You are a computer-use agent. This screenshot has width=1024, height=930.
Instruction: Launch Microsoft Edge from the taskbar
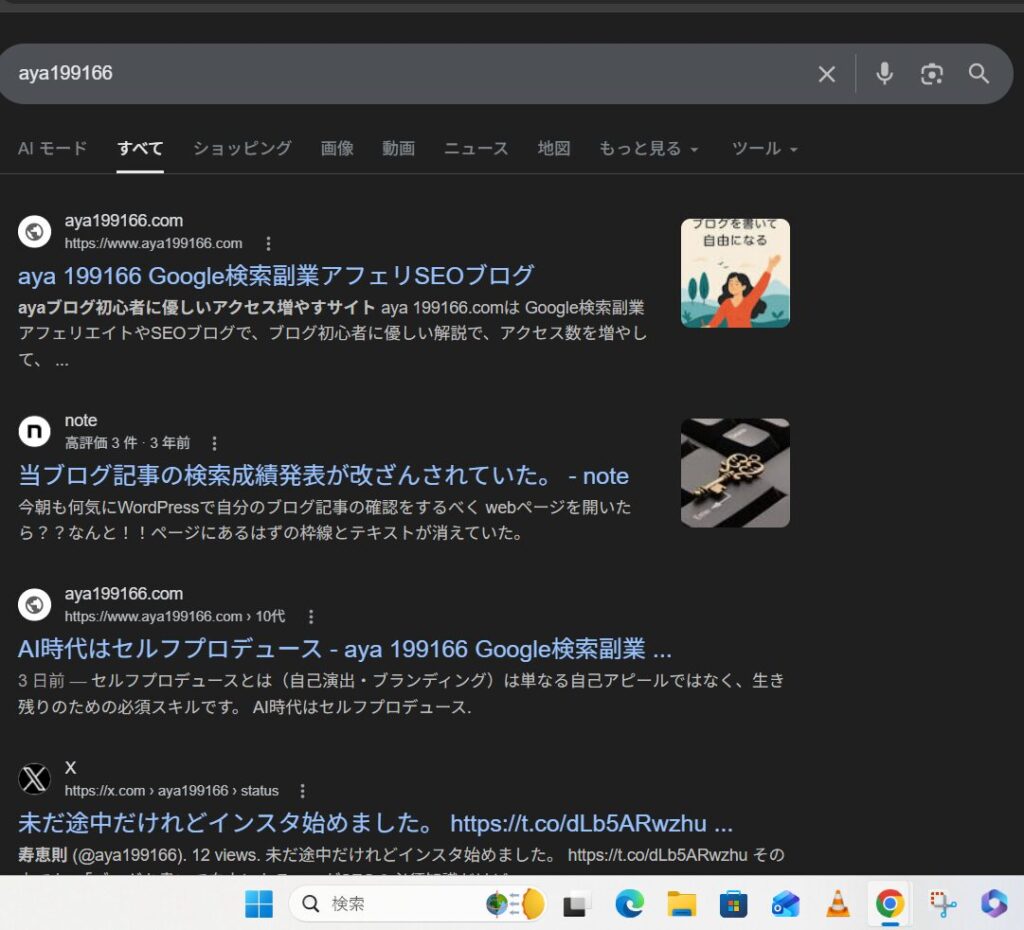629,904
